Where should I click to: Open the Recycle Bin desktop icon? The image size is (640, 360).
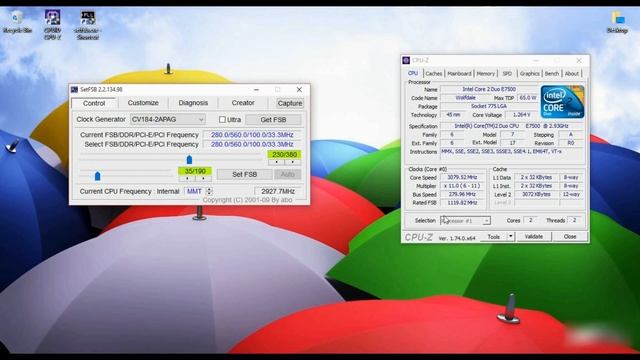(17, 22)
